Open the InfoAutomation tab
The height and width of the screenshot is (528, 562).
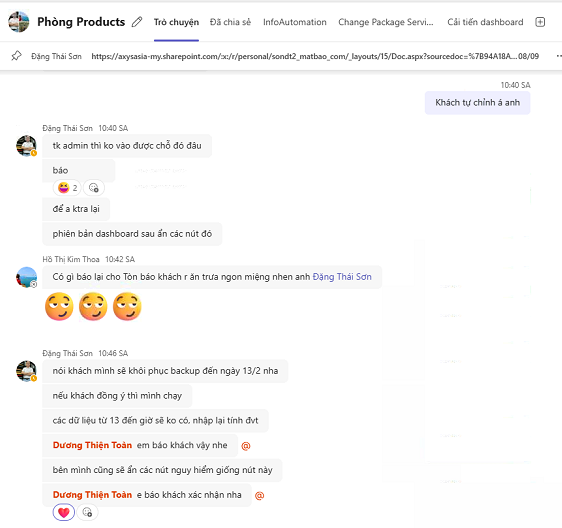[295, 22]
